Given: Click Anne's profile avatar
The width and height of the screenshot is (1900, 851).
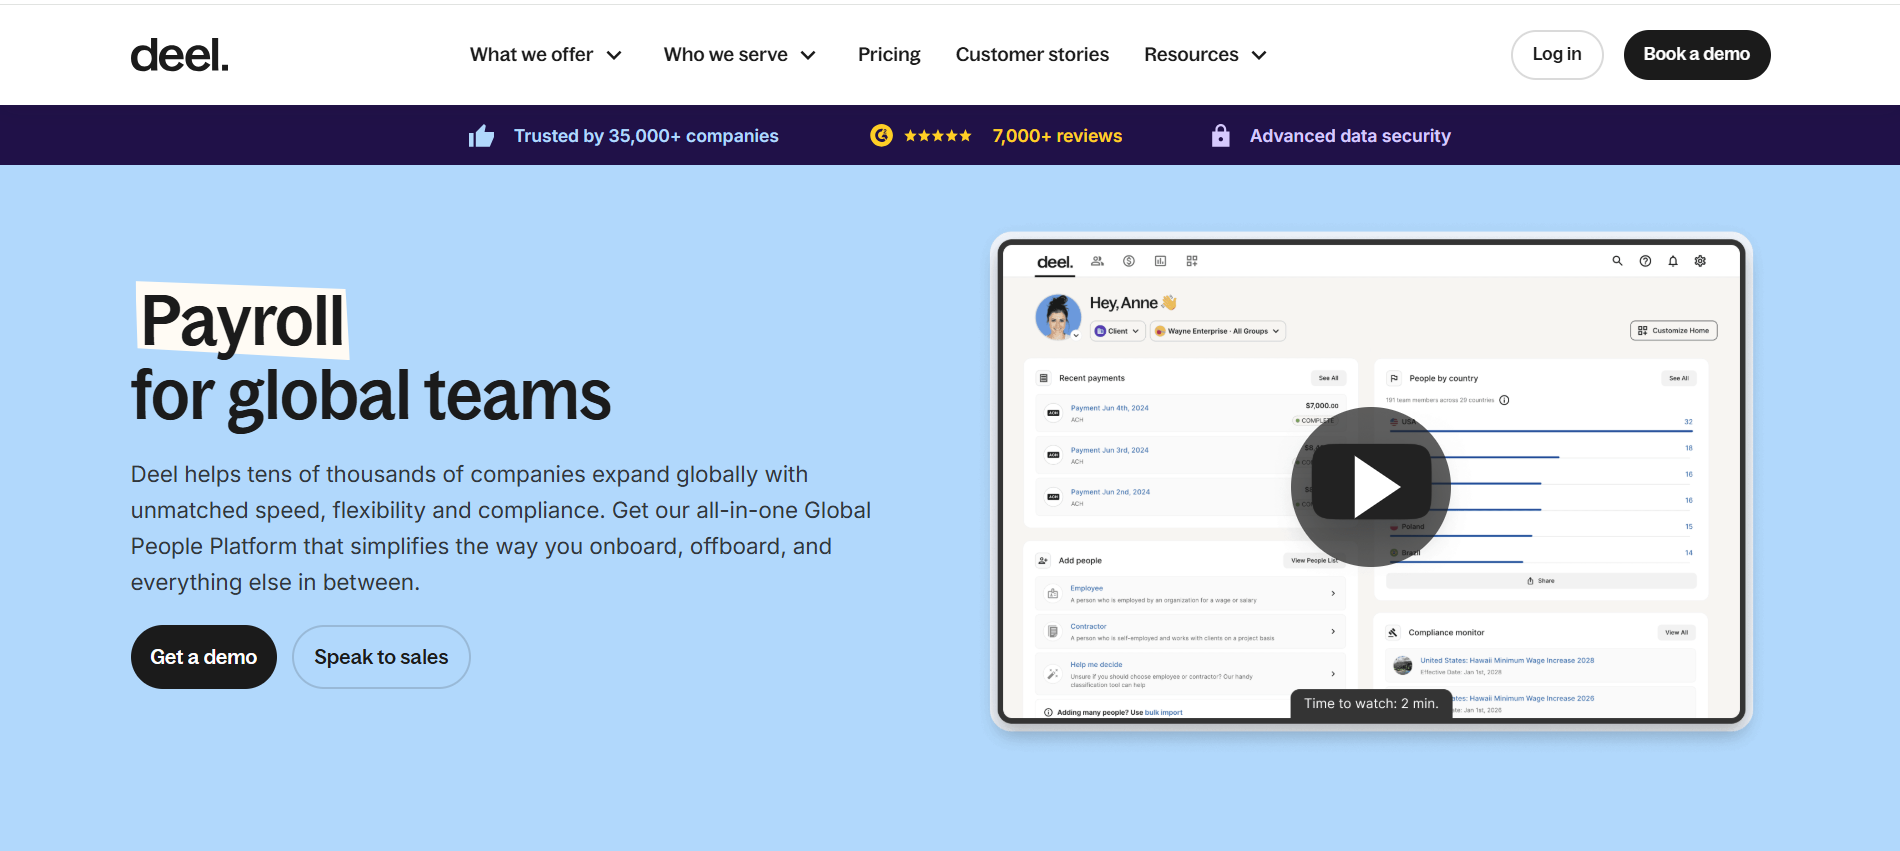Looking at the screenshot, I should 1058,317.
